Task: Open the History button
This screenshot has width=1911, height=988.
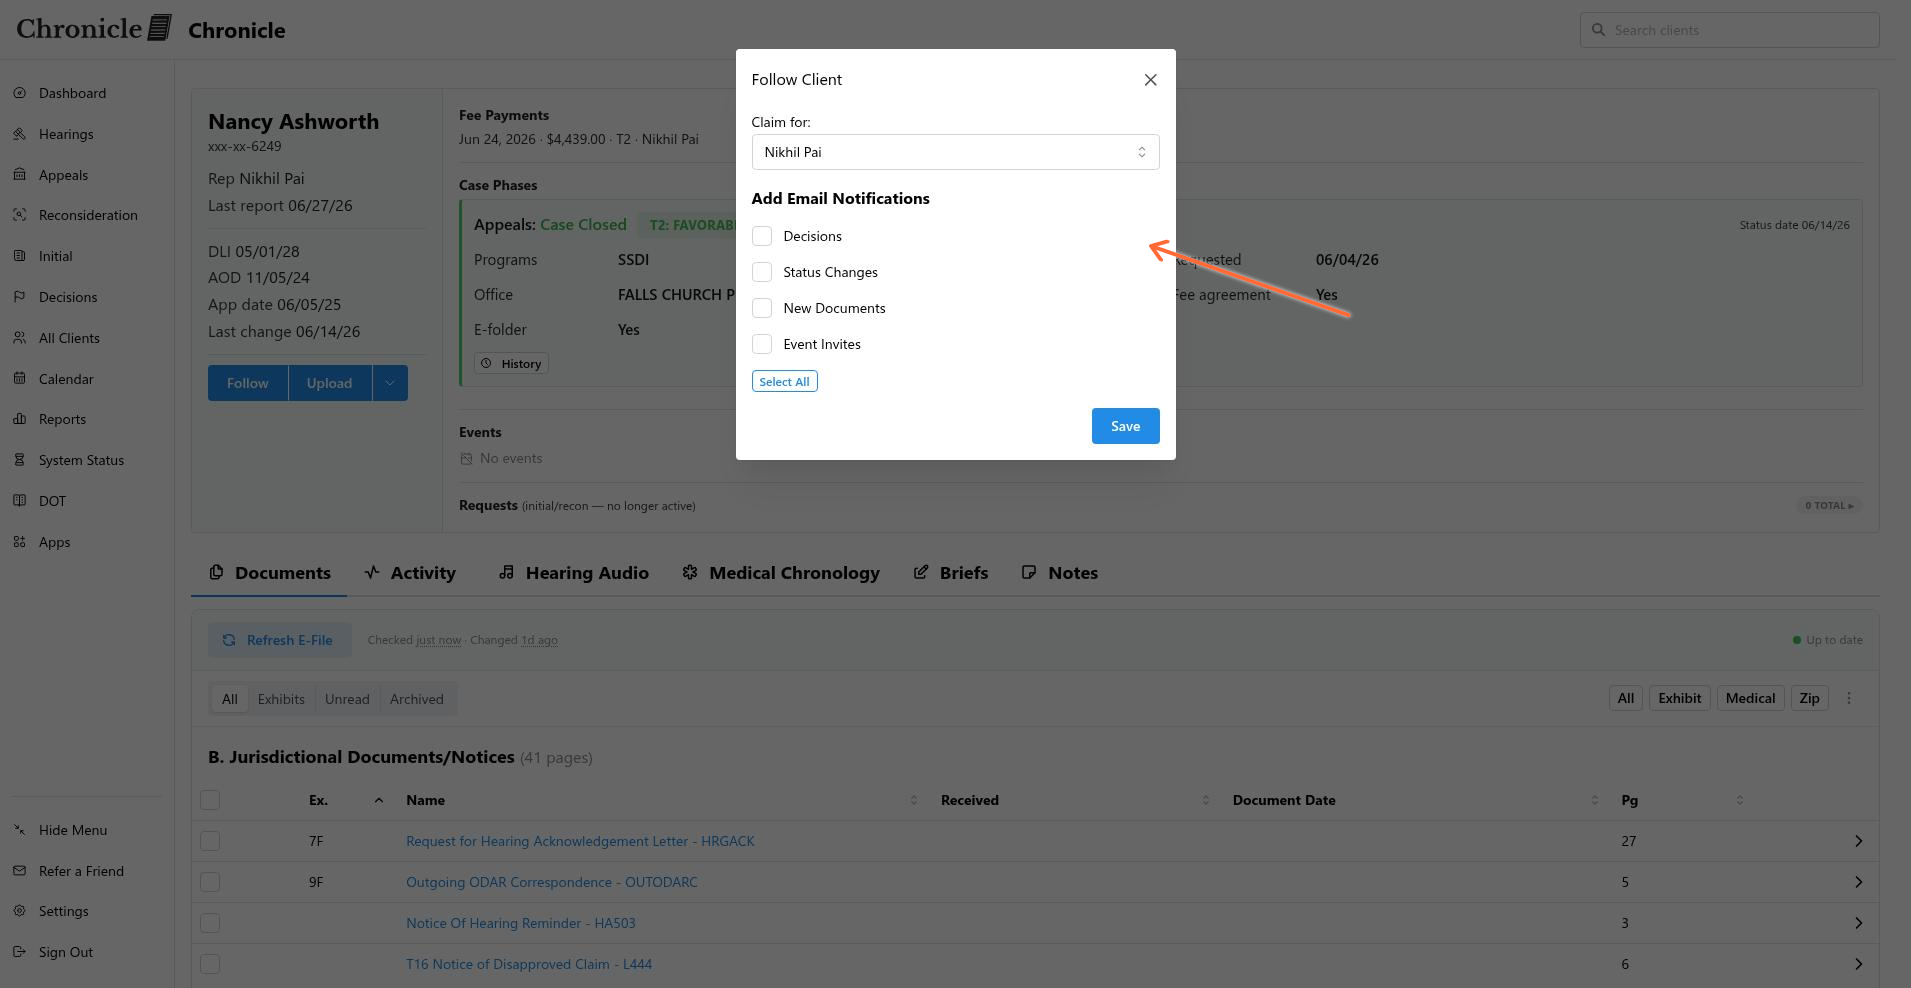Action: pos(511,364)
